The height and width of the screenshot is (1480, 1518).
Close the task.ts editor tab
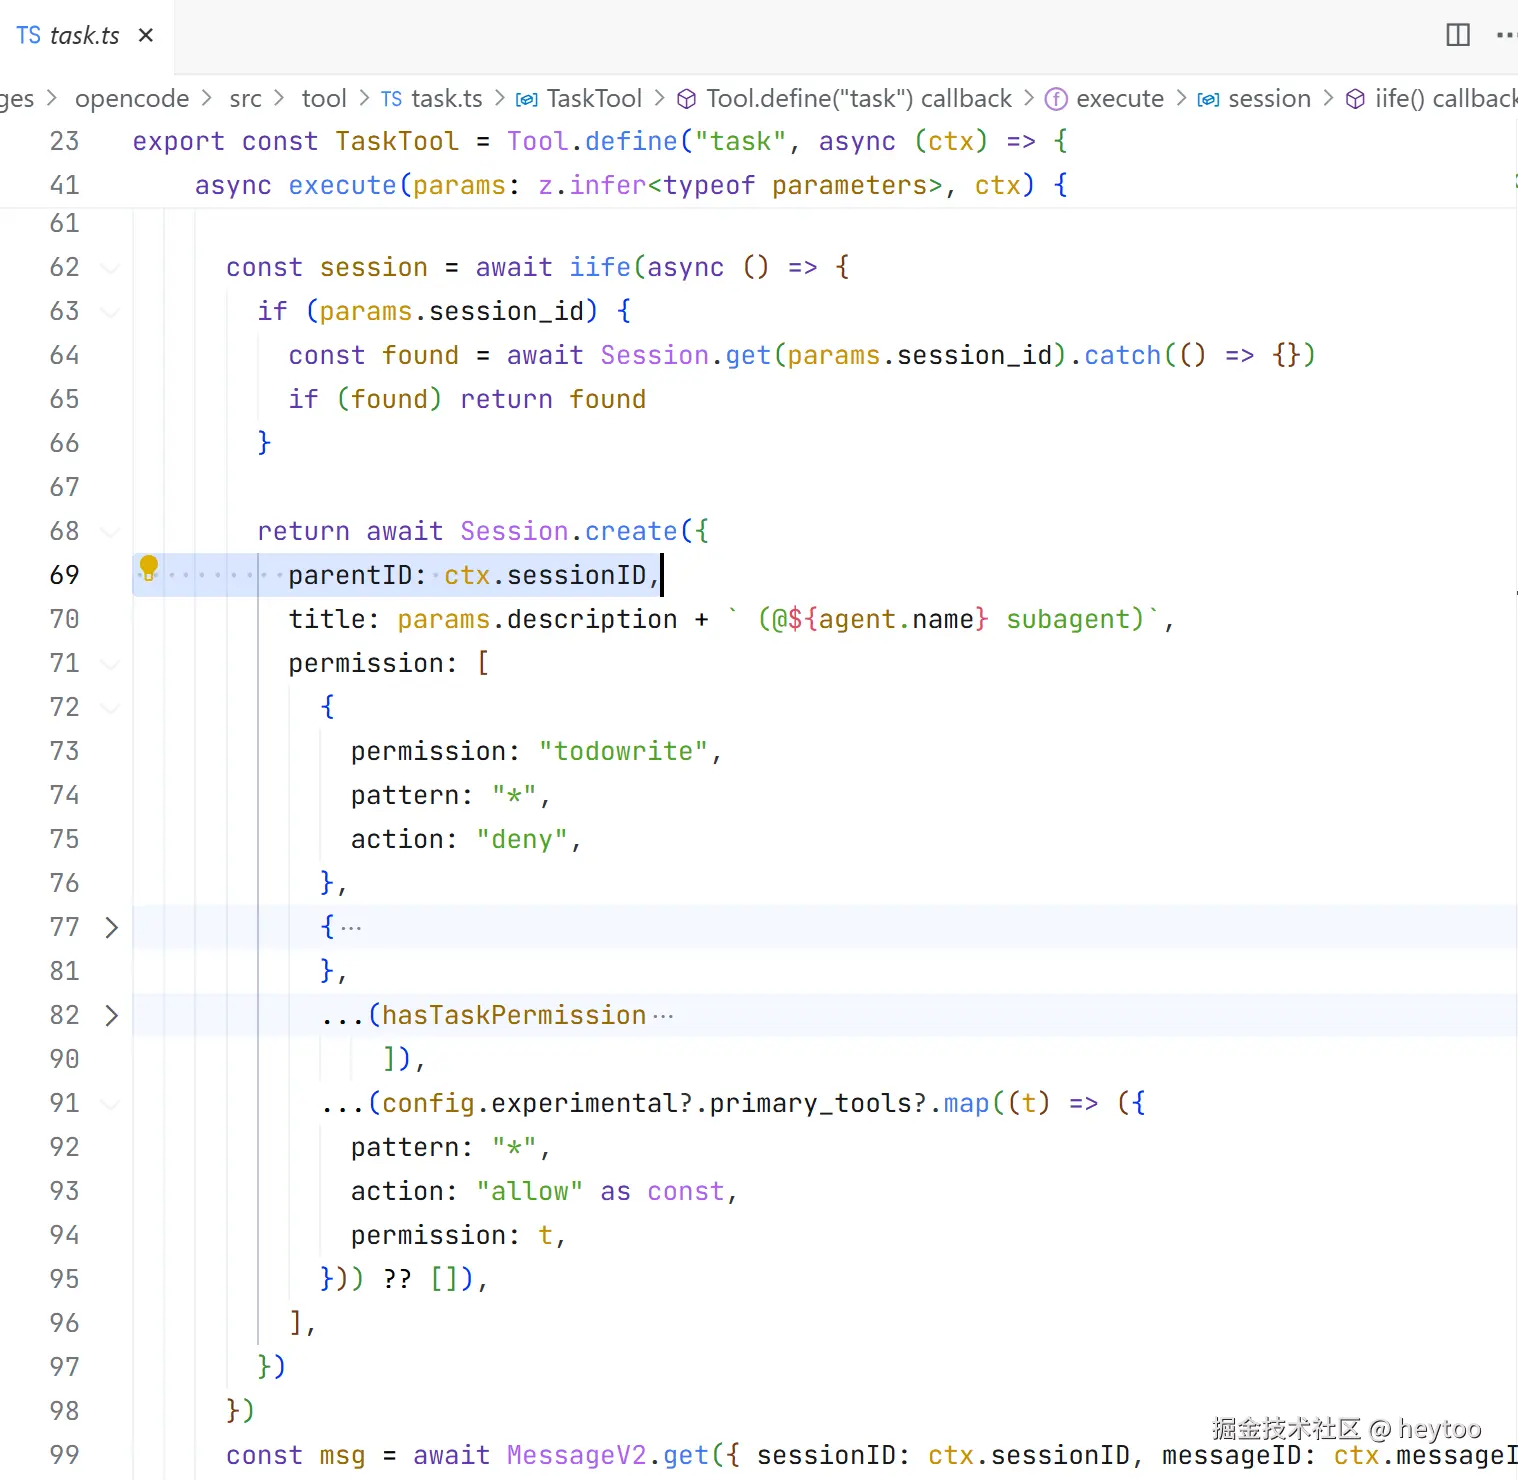[x=146, y=35]
